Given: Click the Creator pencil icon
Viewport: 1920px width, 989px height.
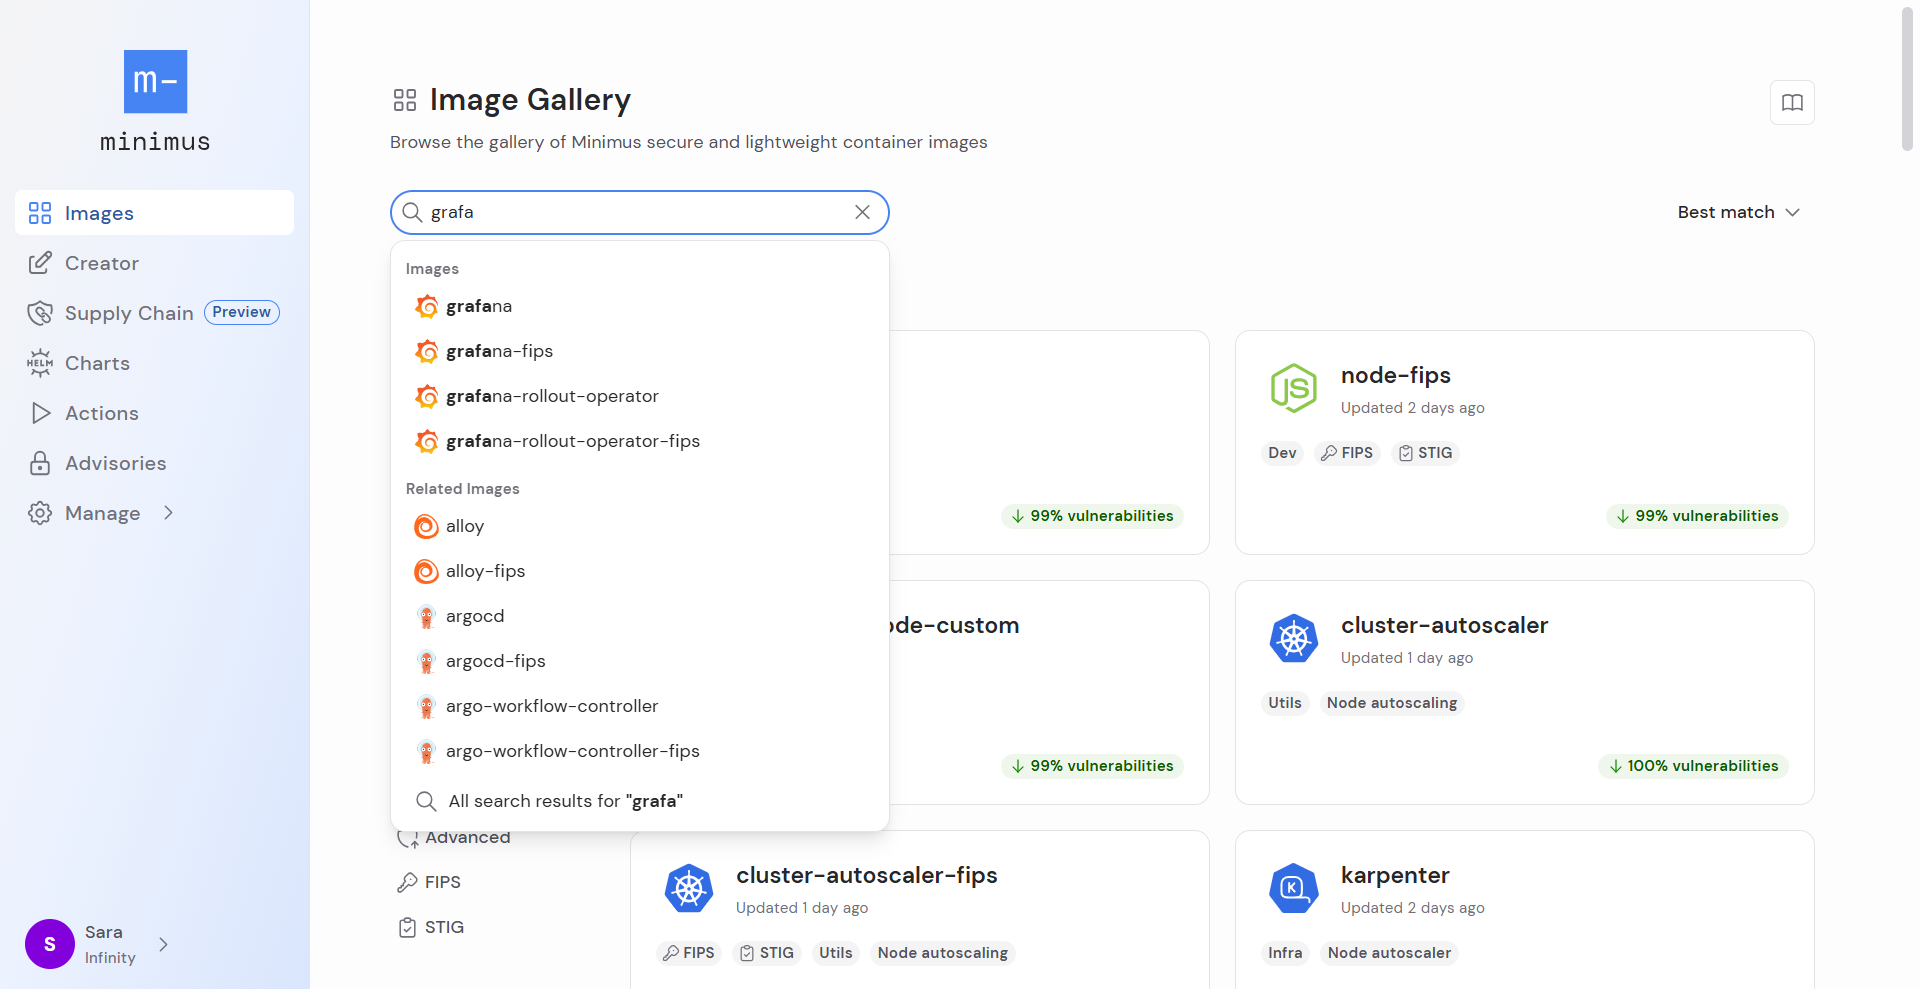Looking at the screenshot, I should pyautogui.click(x=40, y=263).
